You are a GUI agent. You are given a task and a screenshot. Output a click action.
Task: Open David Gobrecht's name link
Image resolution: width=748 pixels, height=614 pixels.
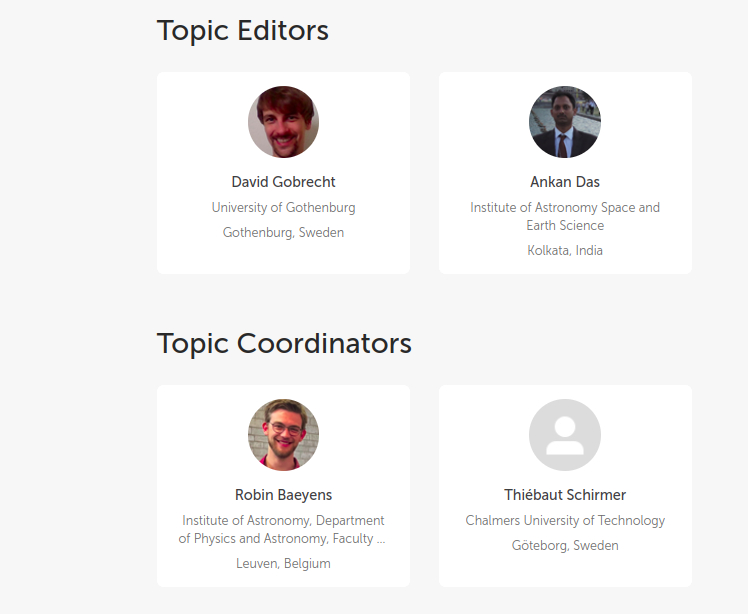coord(283,182)
